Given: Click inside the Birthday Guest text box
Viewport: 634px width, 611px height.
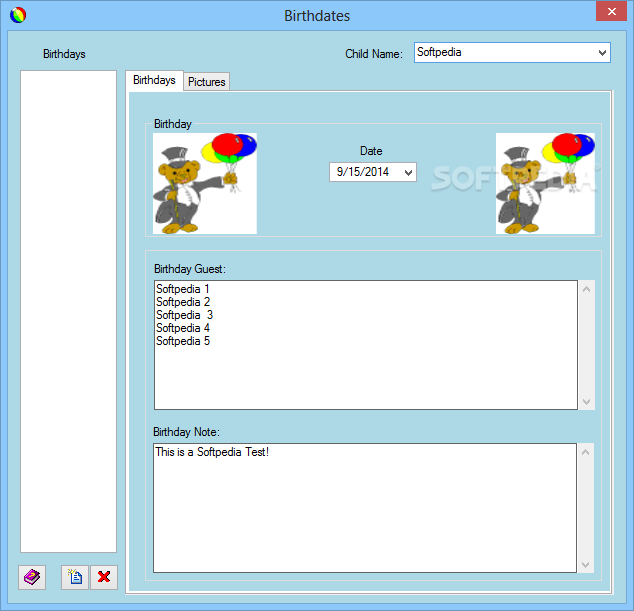Looking at the screenshot, I should pos(366,345).
